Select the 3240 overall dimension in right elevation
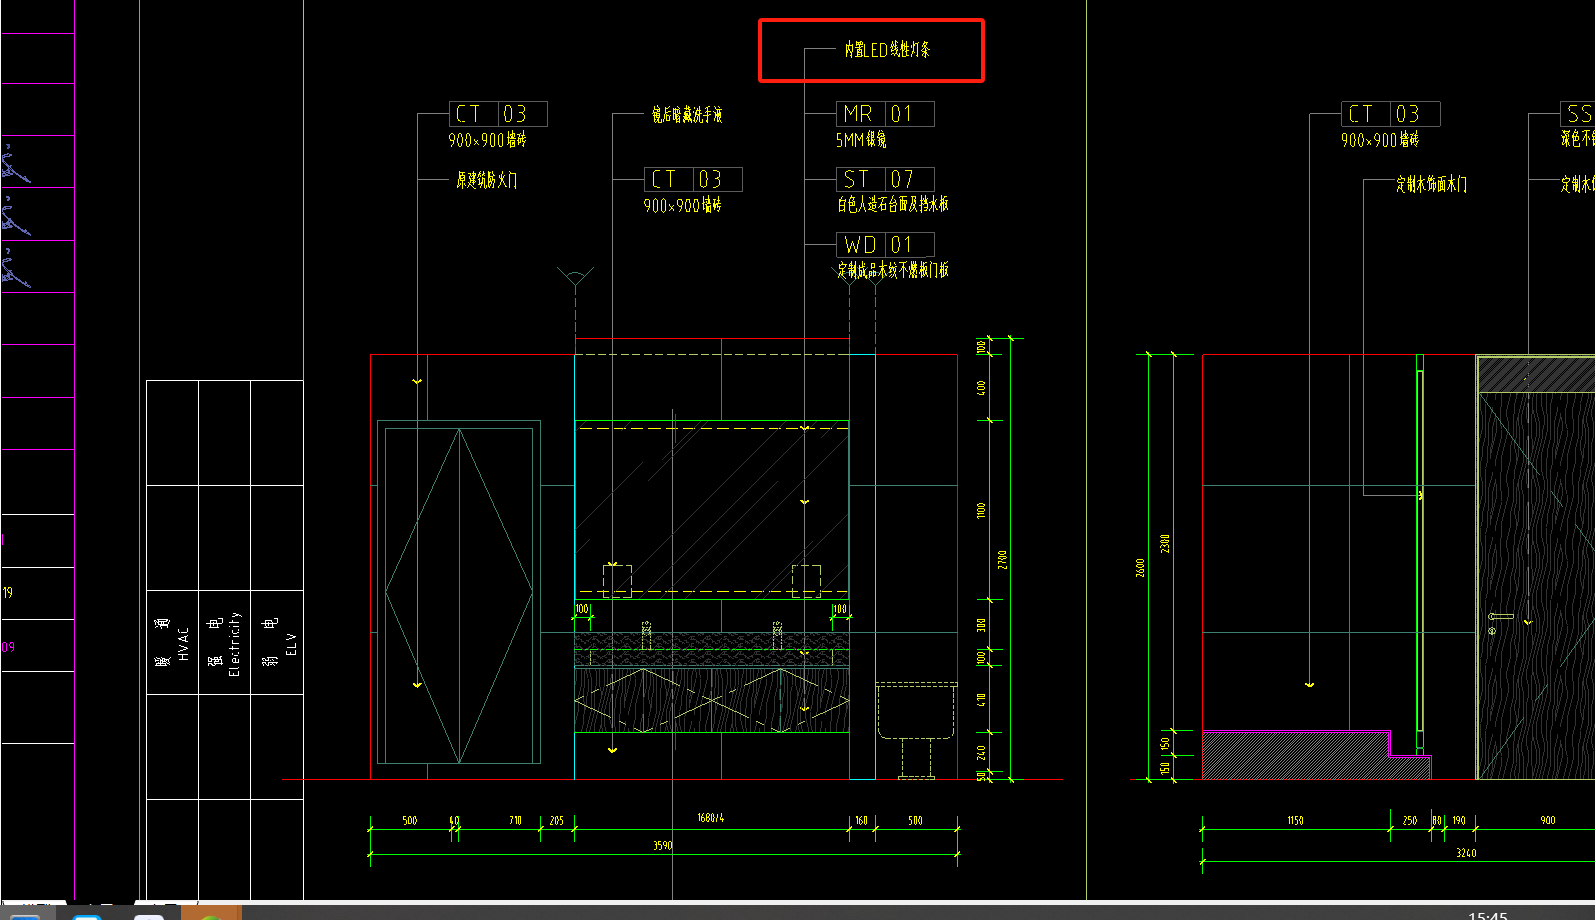The width and height of the screenshot is (1595, 920). pos(1466,853)
